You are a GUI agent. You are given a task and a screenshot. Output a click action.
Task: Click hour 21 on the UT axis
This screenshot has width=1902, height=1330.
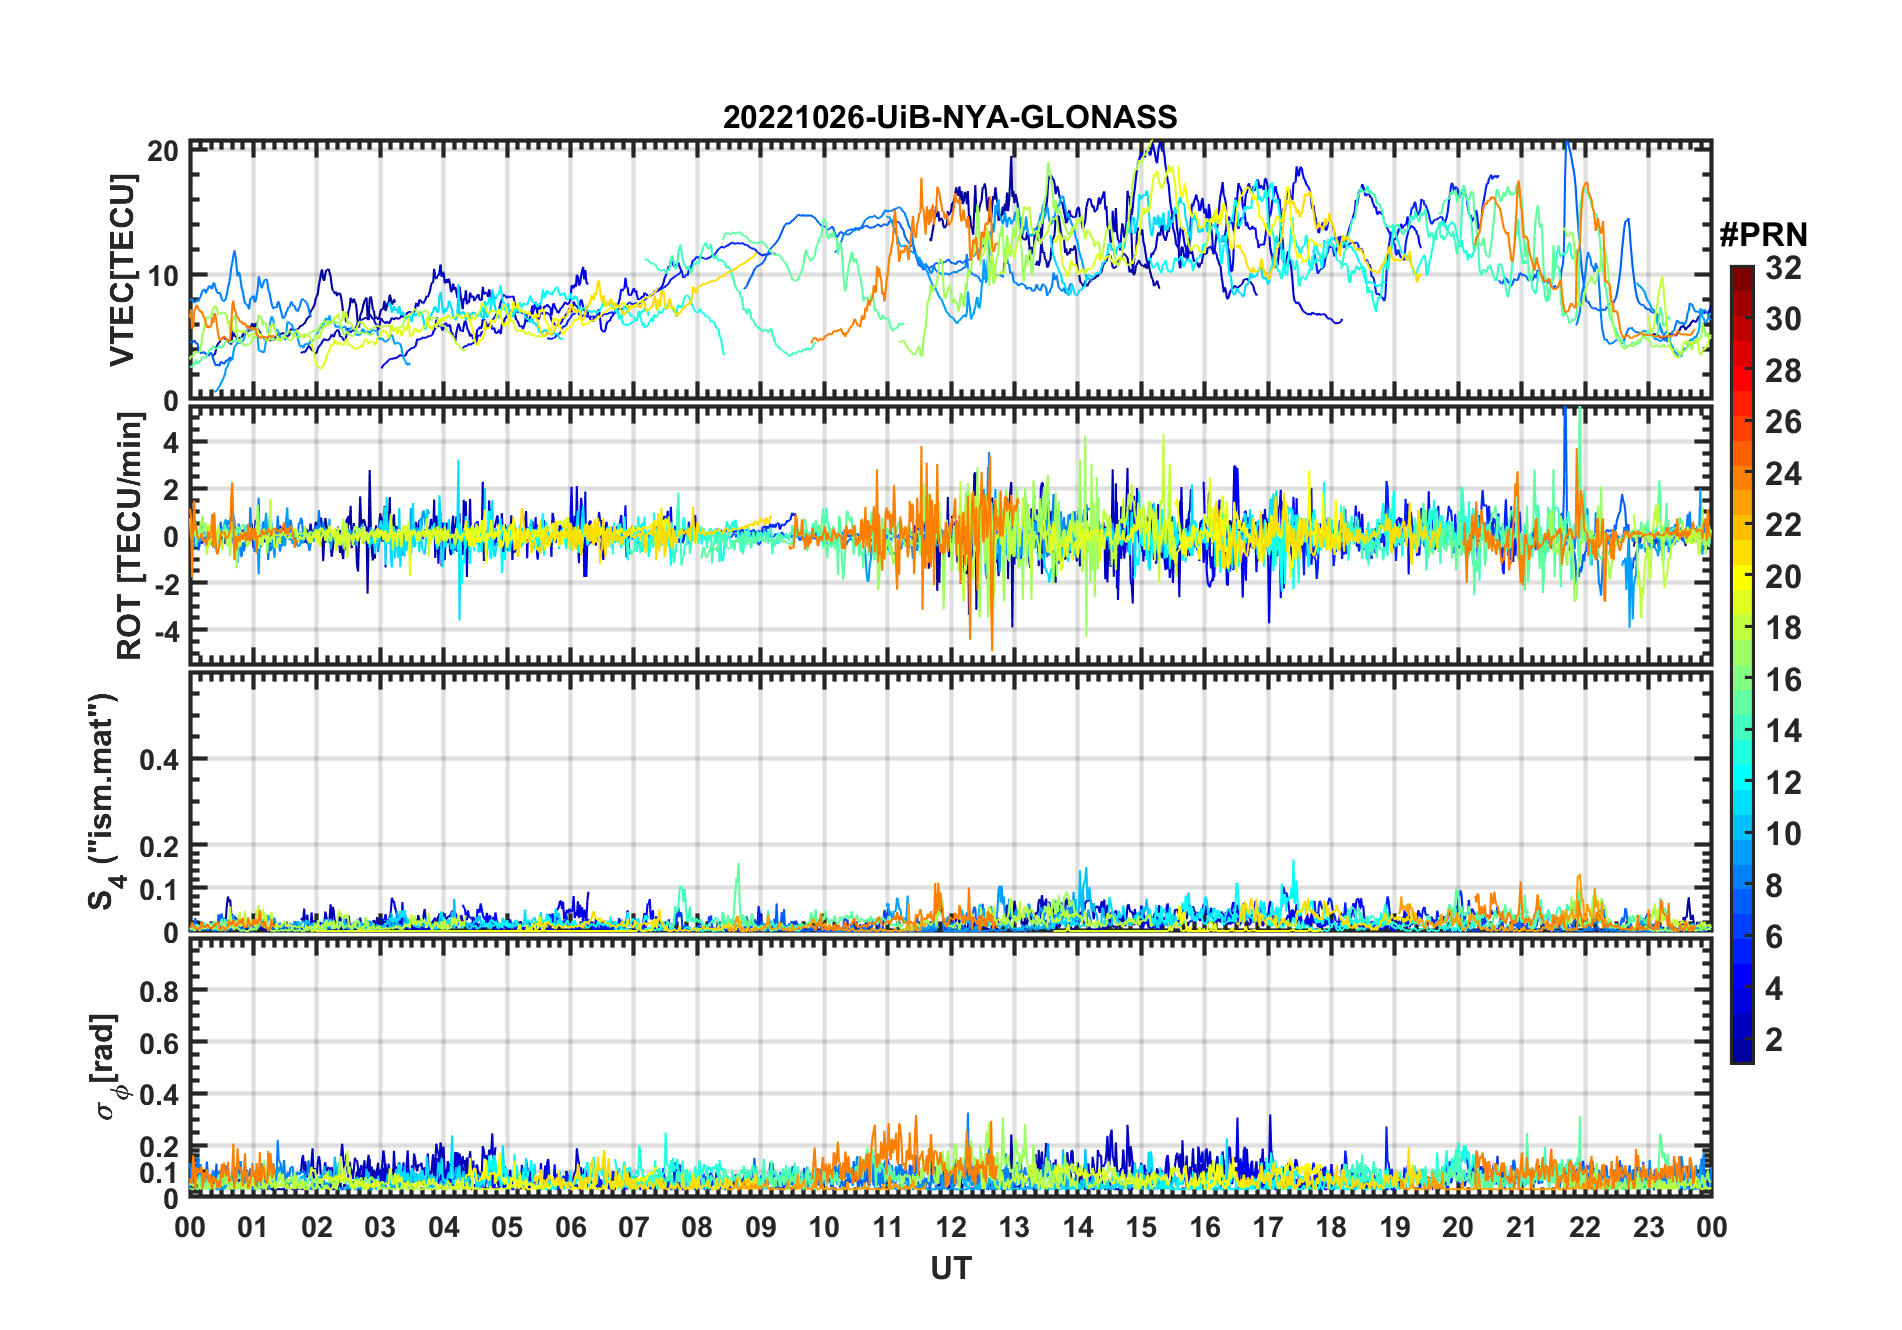click(1521, 1227)
